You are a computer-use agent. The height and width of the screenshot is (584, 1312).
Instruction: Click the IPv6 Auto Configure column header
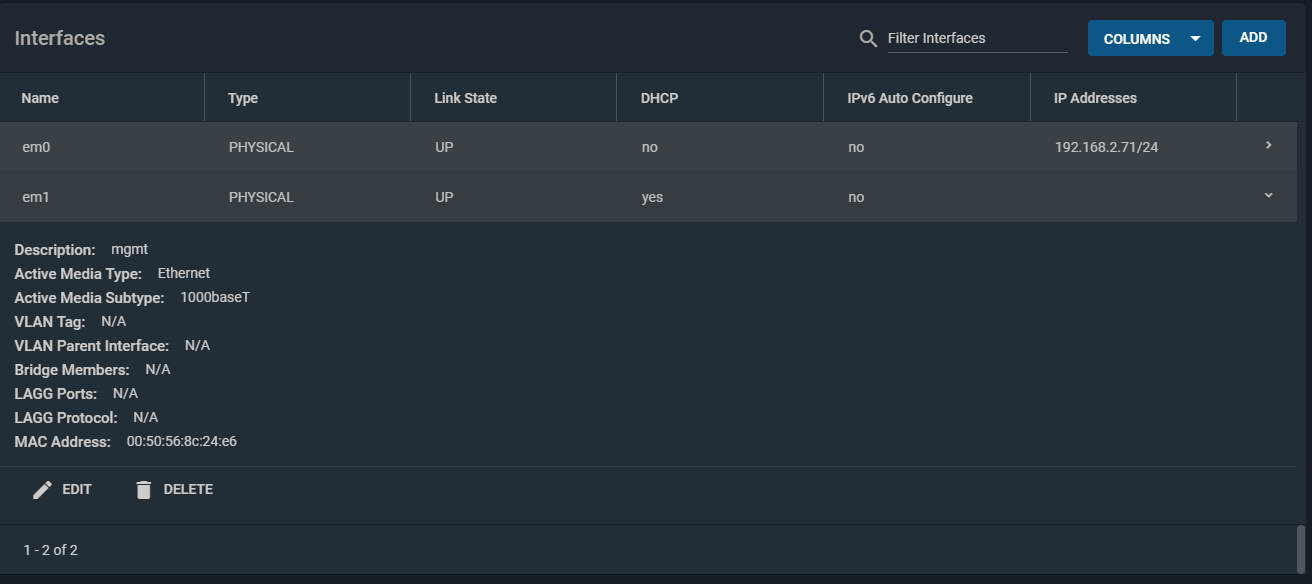tap(910, 97)
